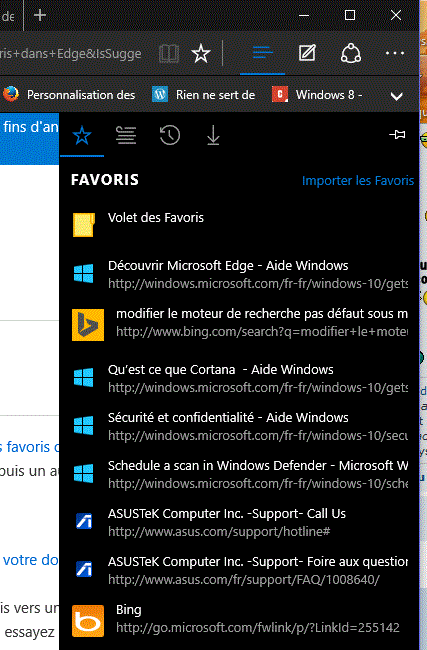Open 'Qu'est ce que Cortana' favorite

[x=239, y=378]
